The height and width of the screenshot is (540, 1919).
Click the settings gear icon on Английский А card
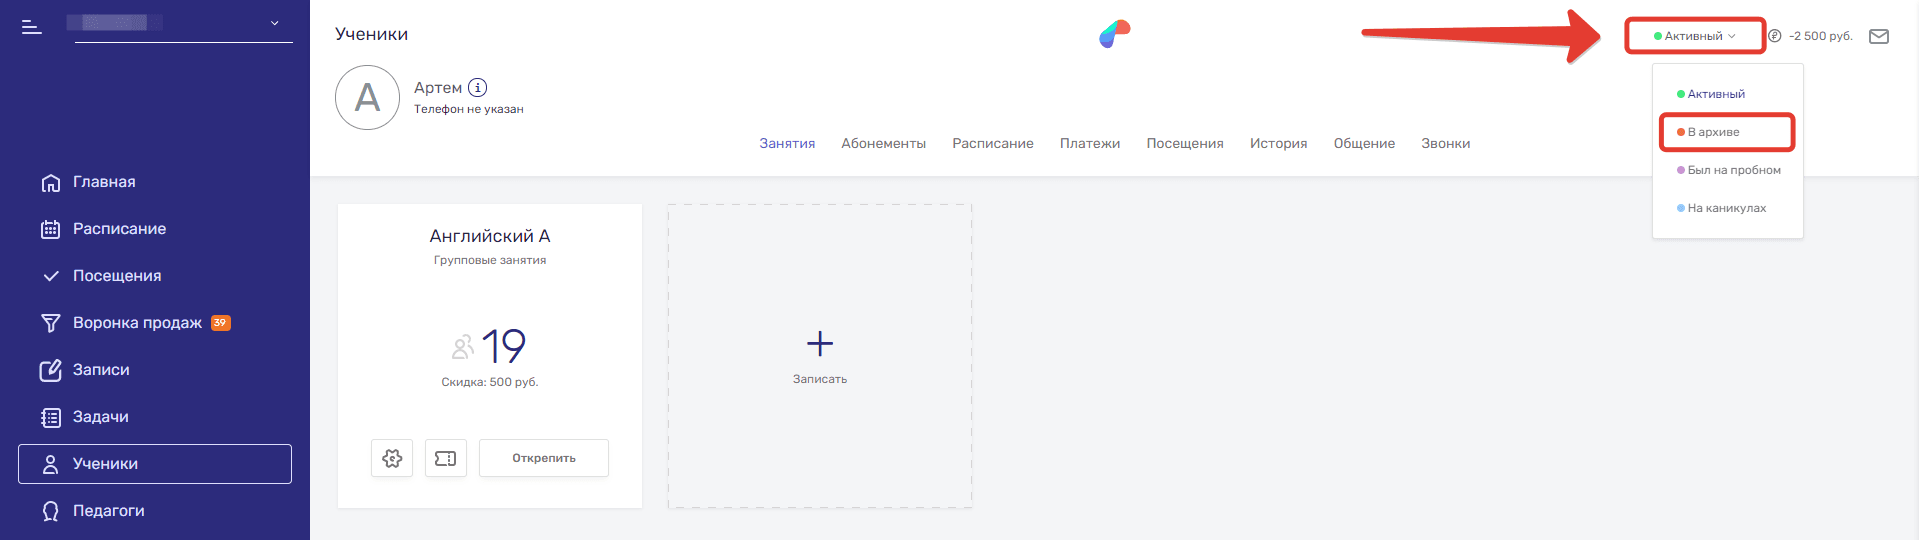[392, 458]
